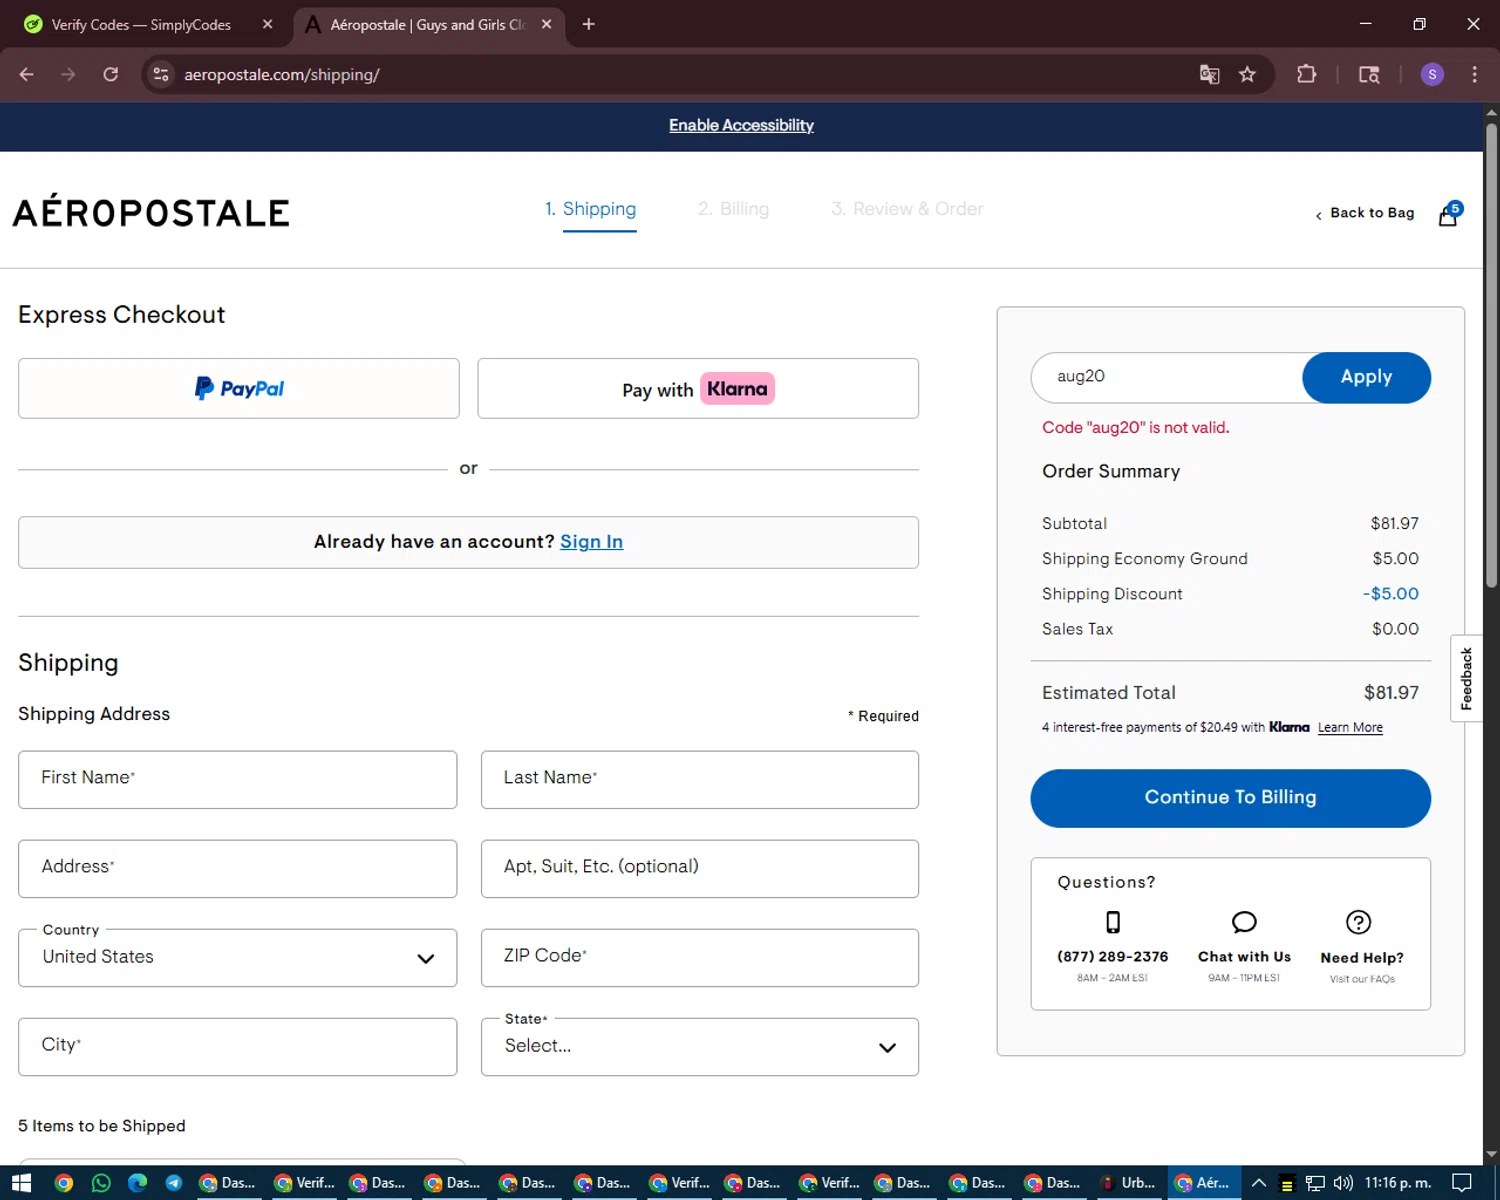This screenshot has width=1500, height=1200.
Task: Open Klarna Learn More link
Action: tap(1350, 728)
